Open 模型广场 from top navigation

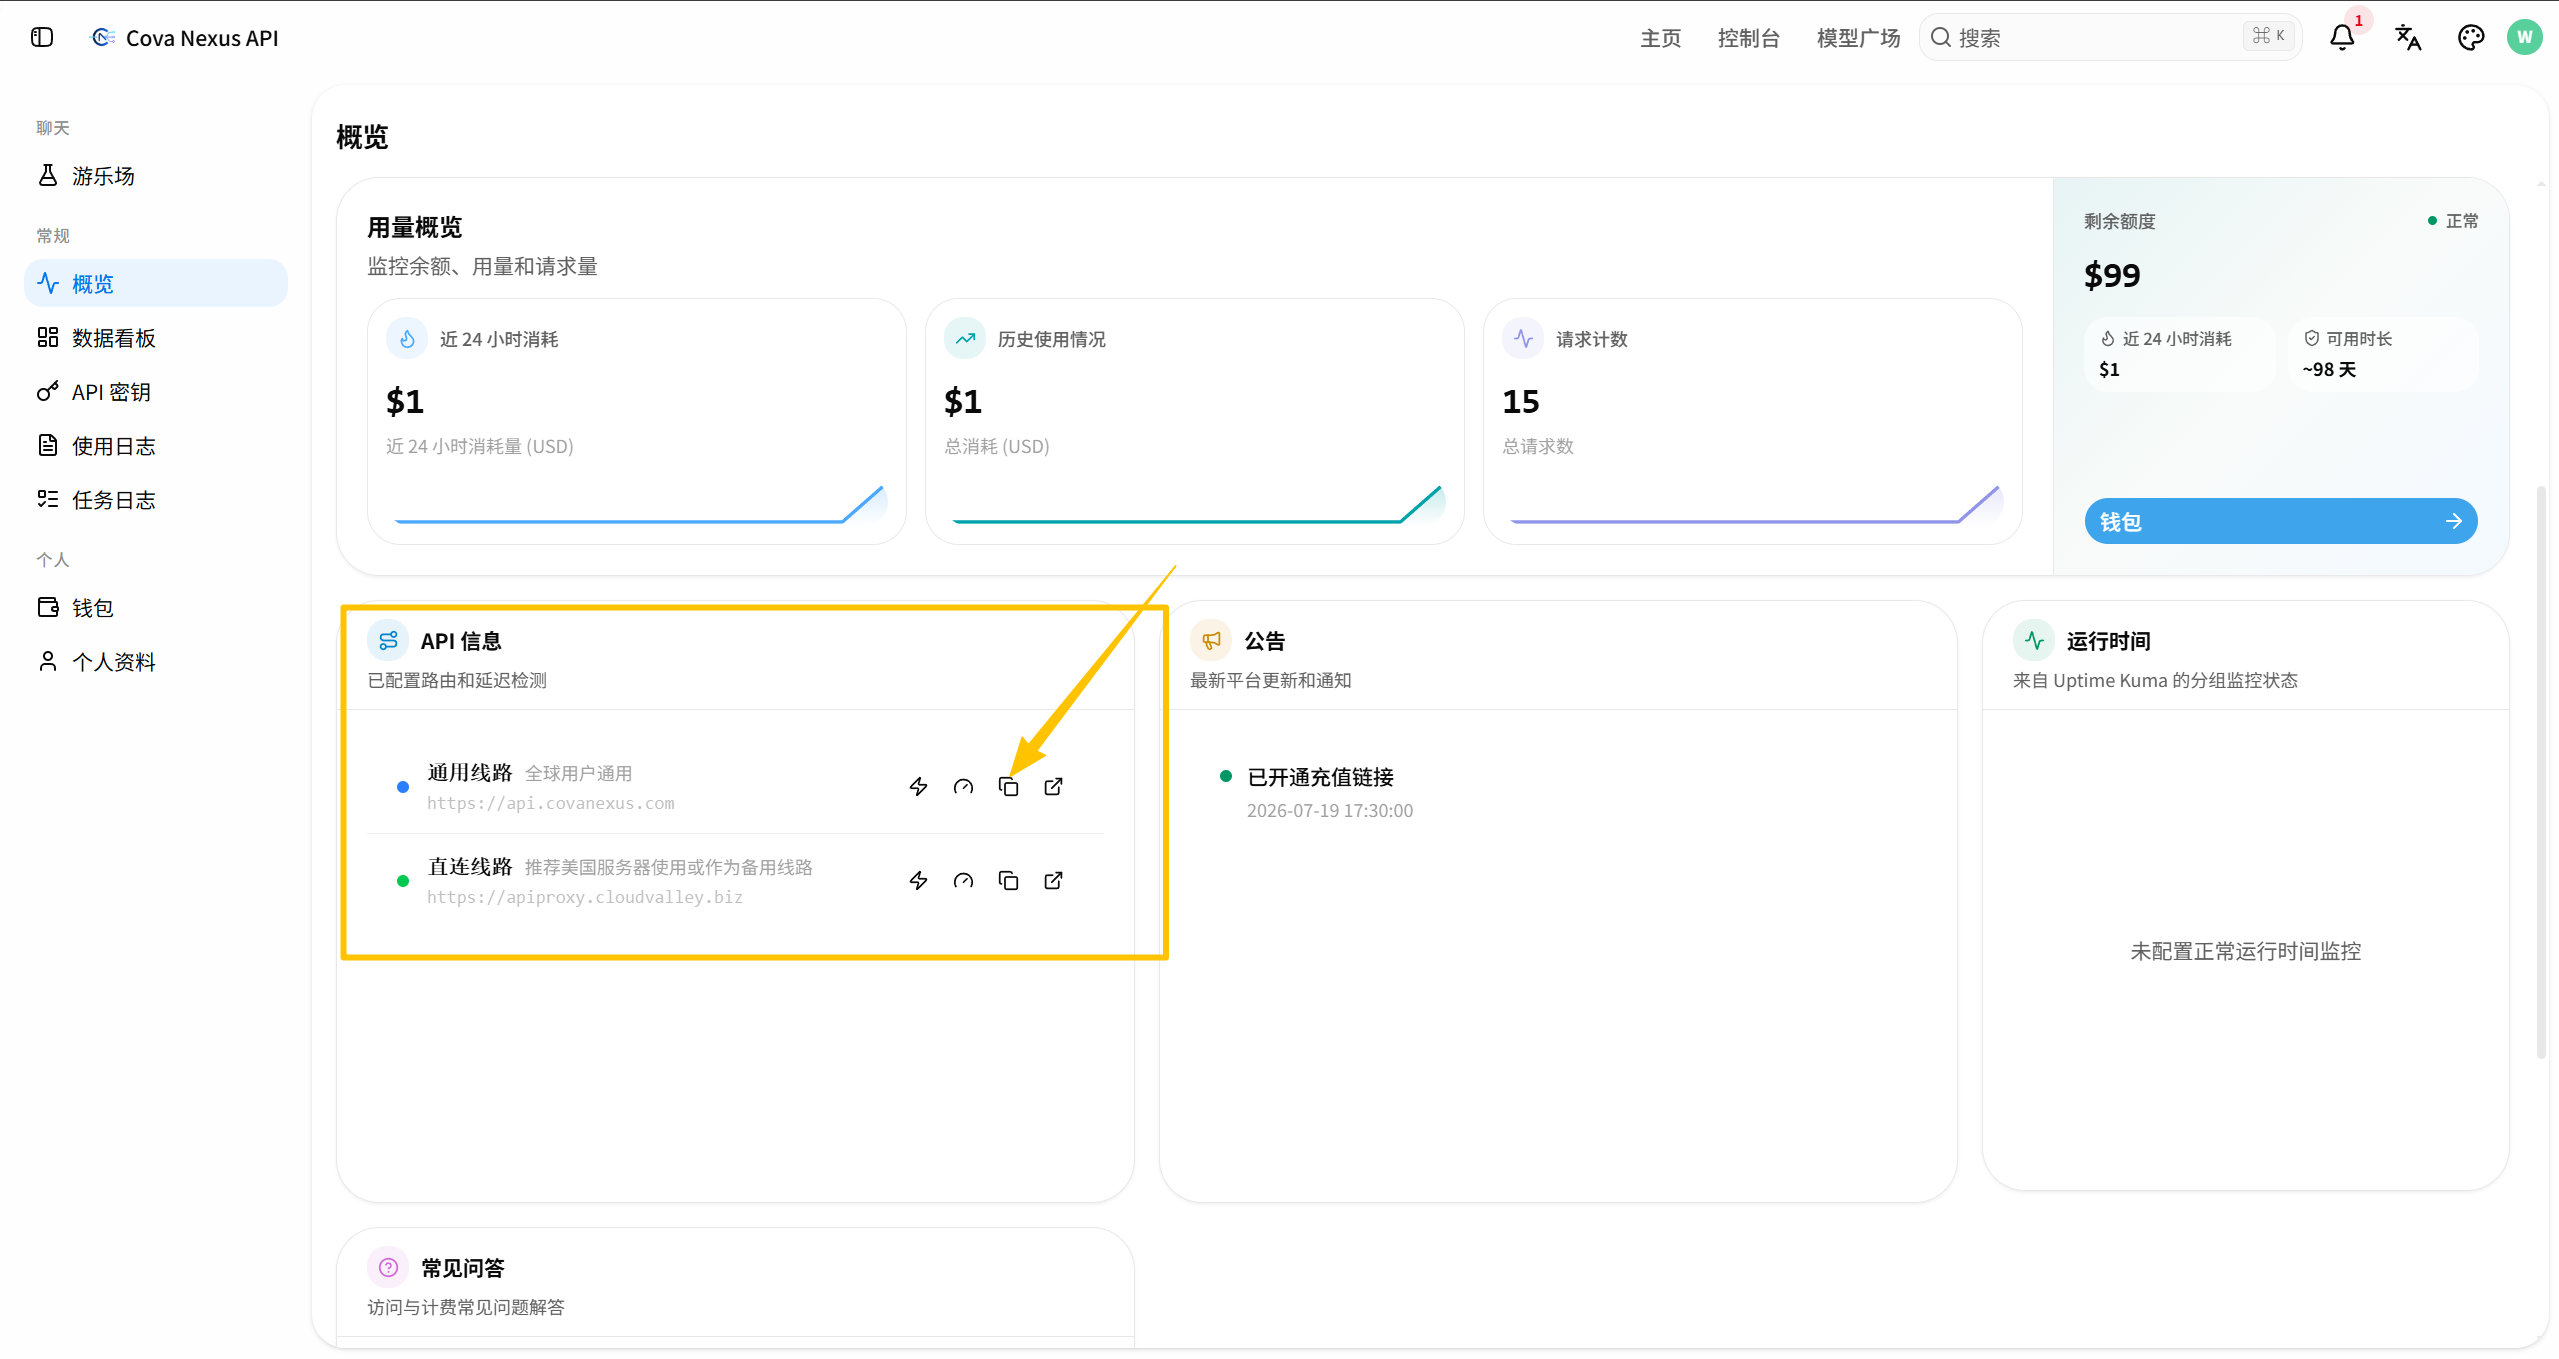[x=1858, y=38]
